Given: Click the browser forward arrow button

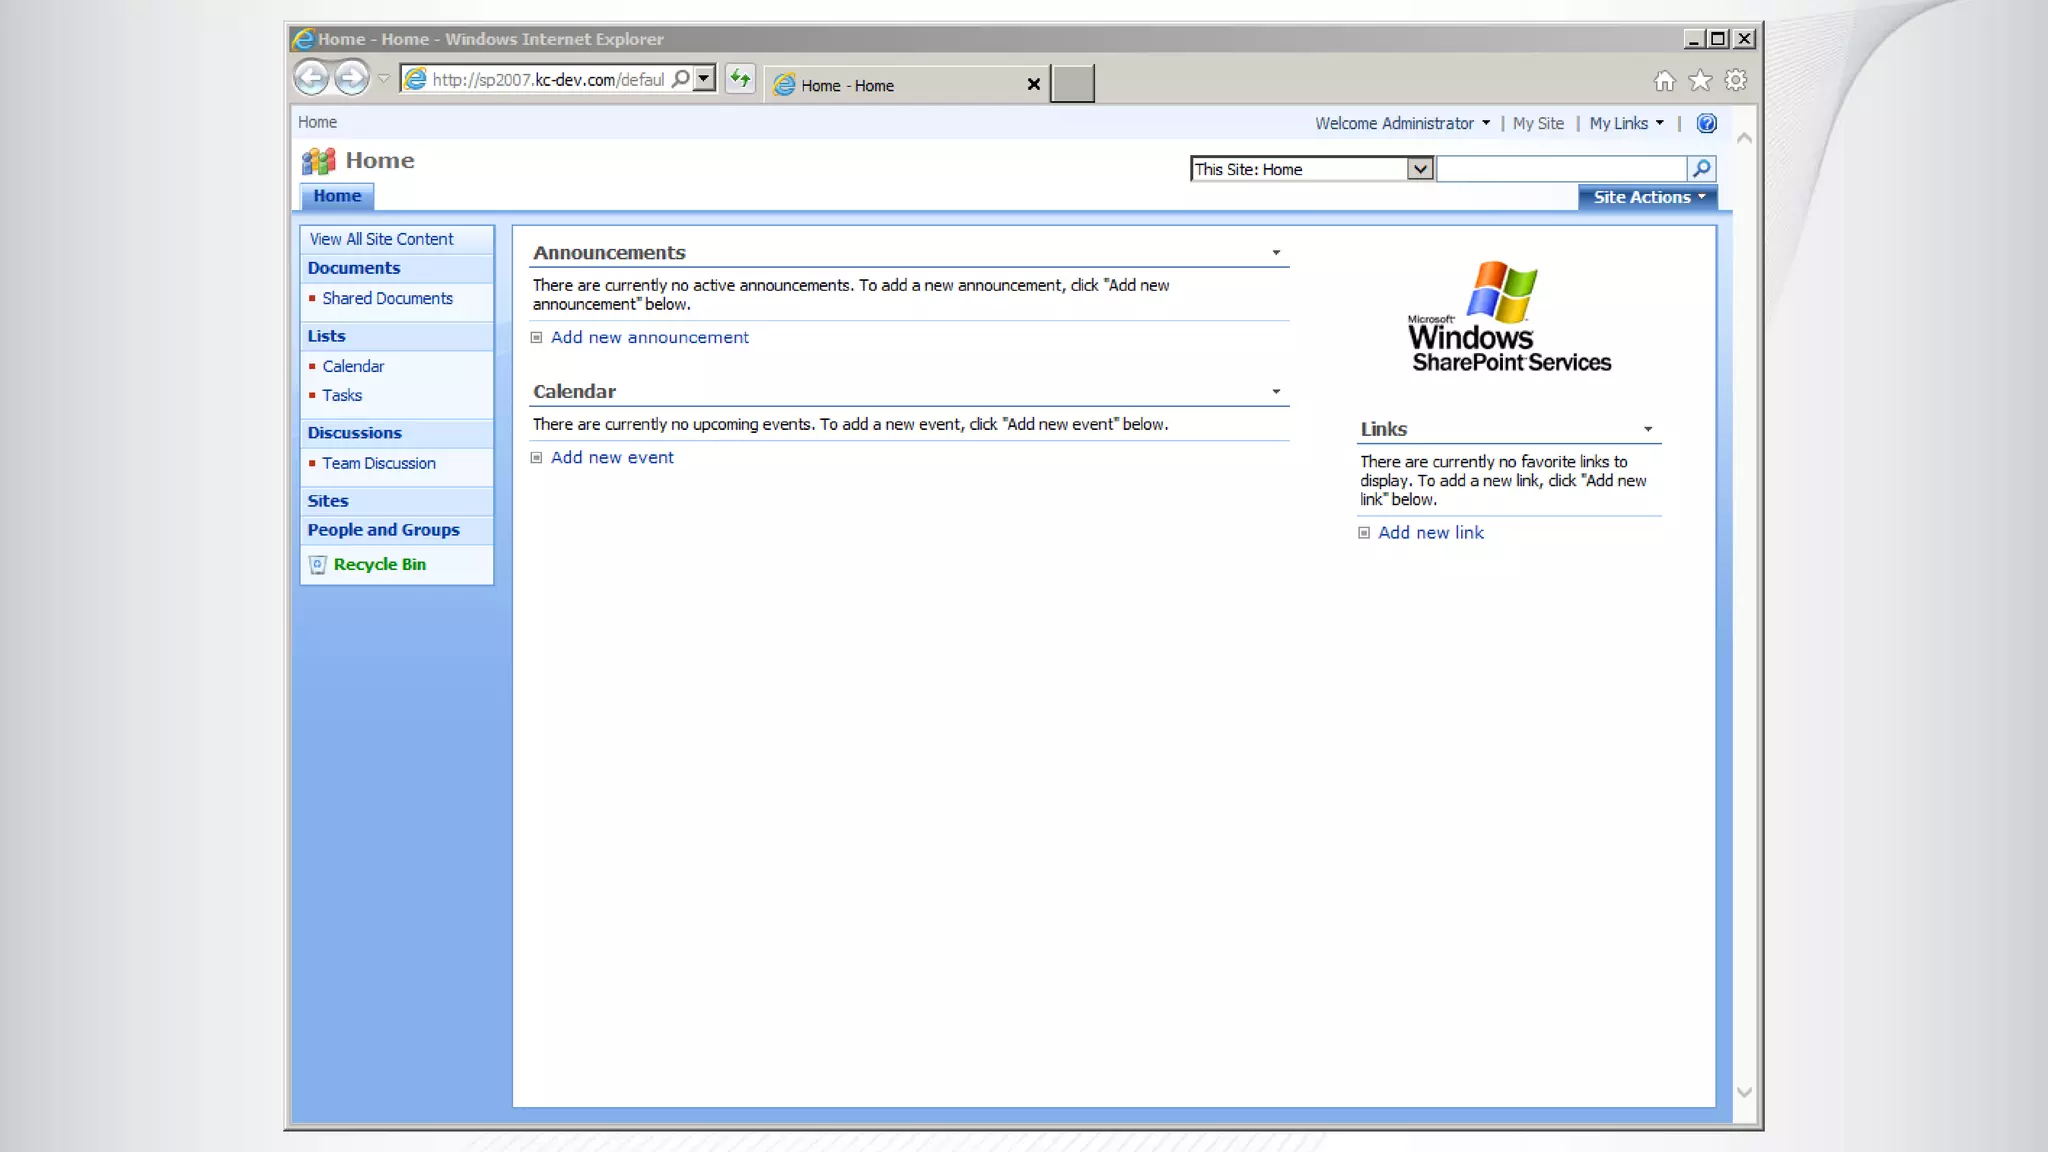Looking at the screenshot, I should (351, 78).
